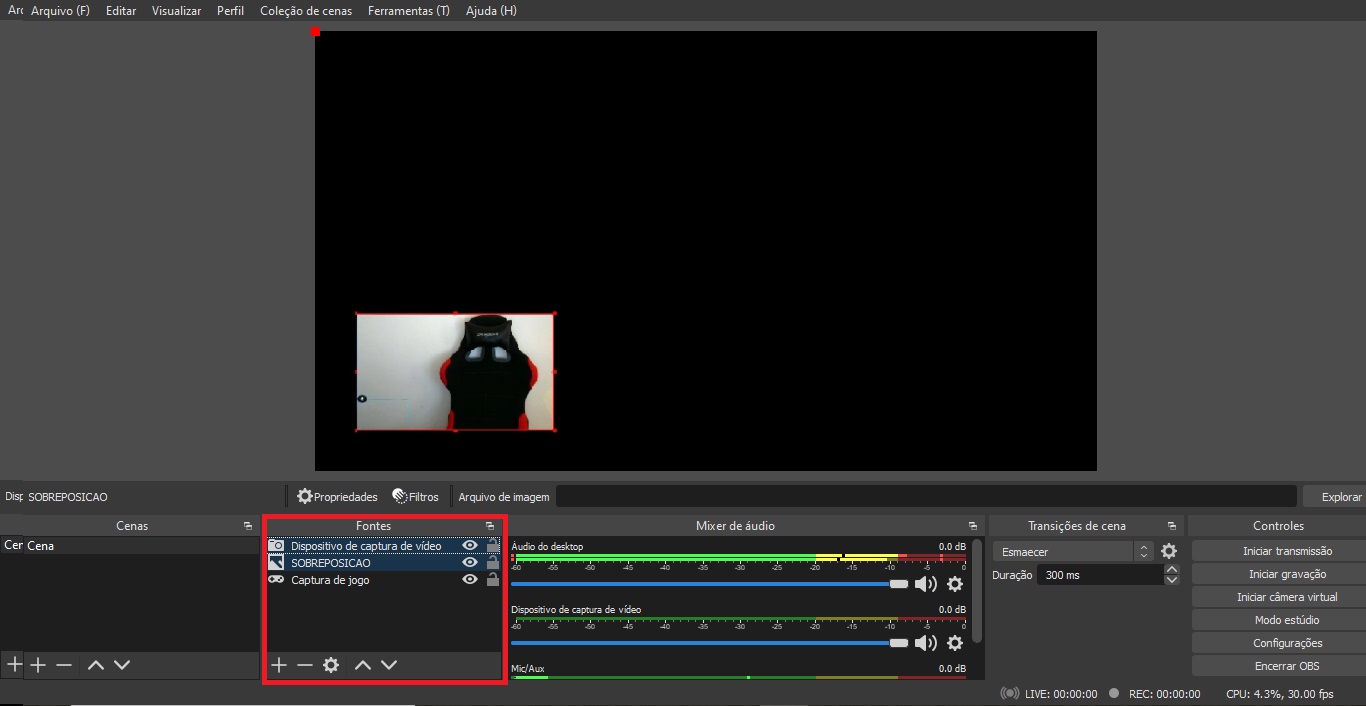
Task: Undock the Mixer de áudio panel
Action: [972, 526]
